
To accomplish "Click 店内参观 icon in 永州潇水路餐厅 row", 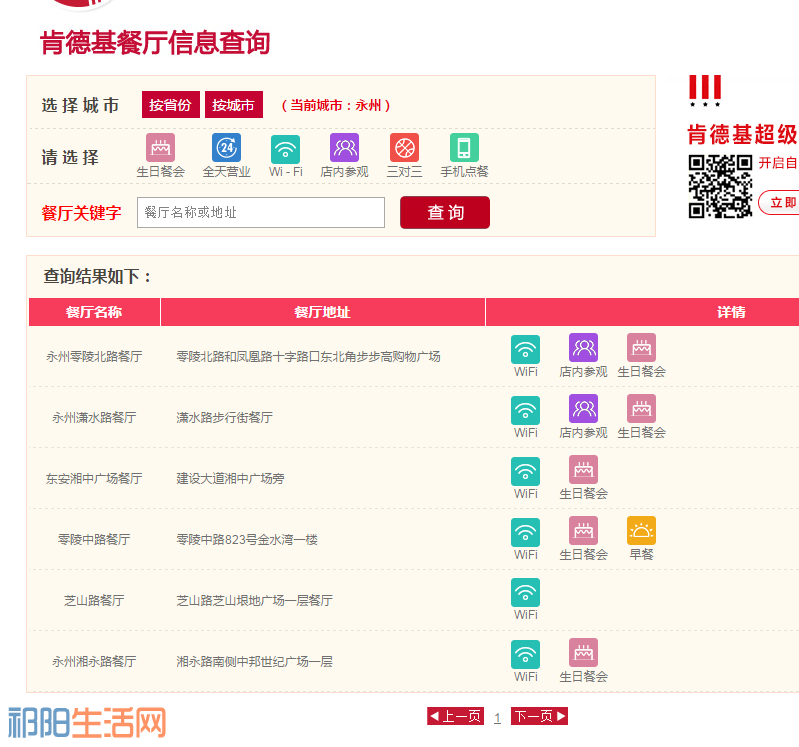I will (583, 409).
